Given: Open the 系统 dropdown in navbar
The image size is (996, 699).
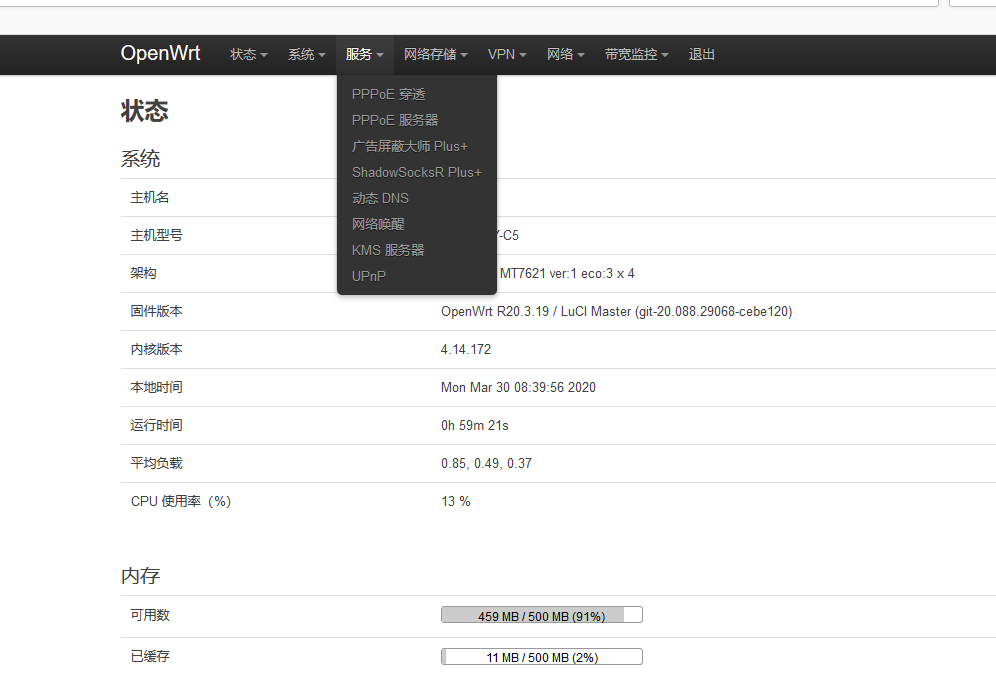Looking at the screenshot, I should point(306,55).
